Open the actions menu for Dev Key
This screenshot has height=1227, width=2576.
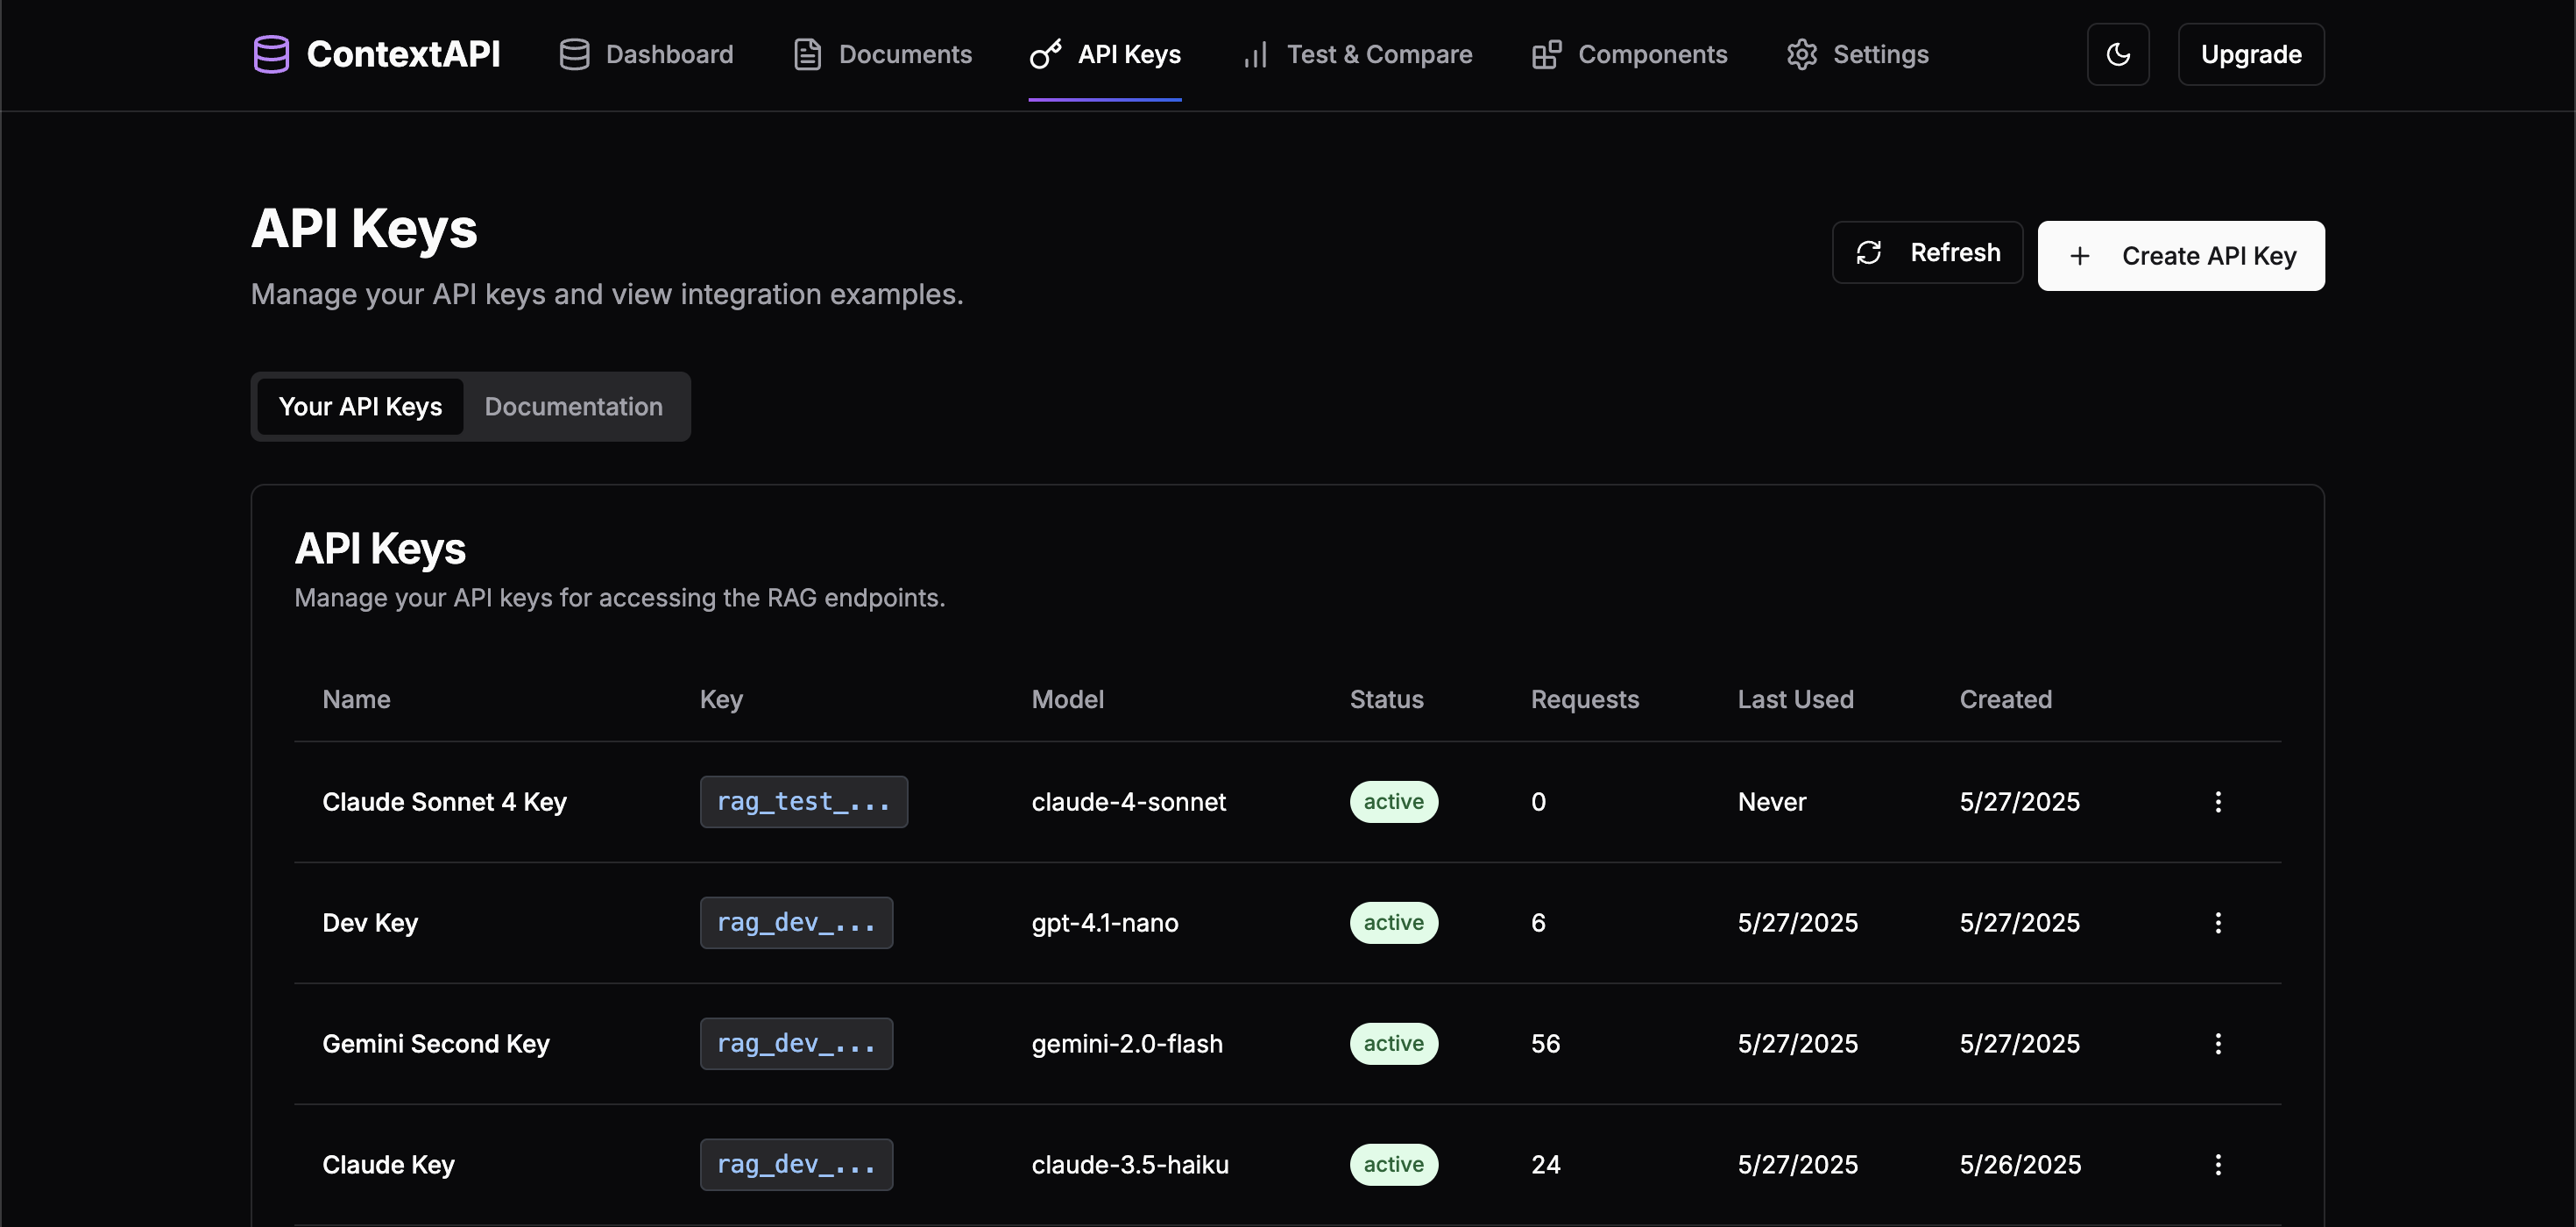[x=2218, y=922]
